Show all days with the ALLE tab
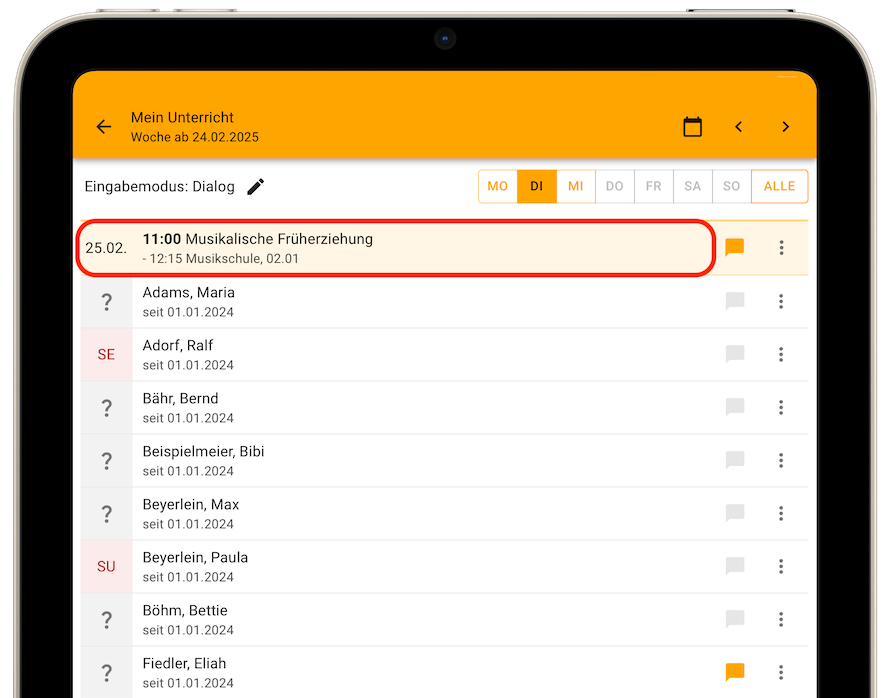This screenshot has width=890, height=698. (779, 186)
